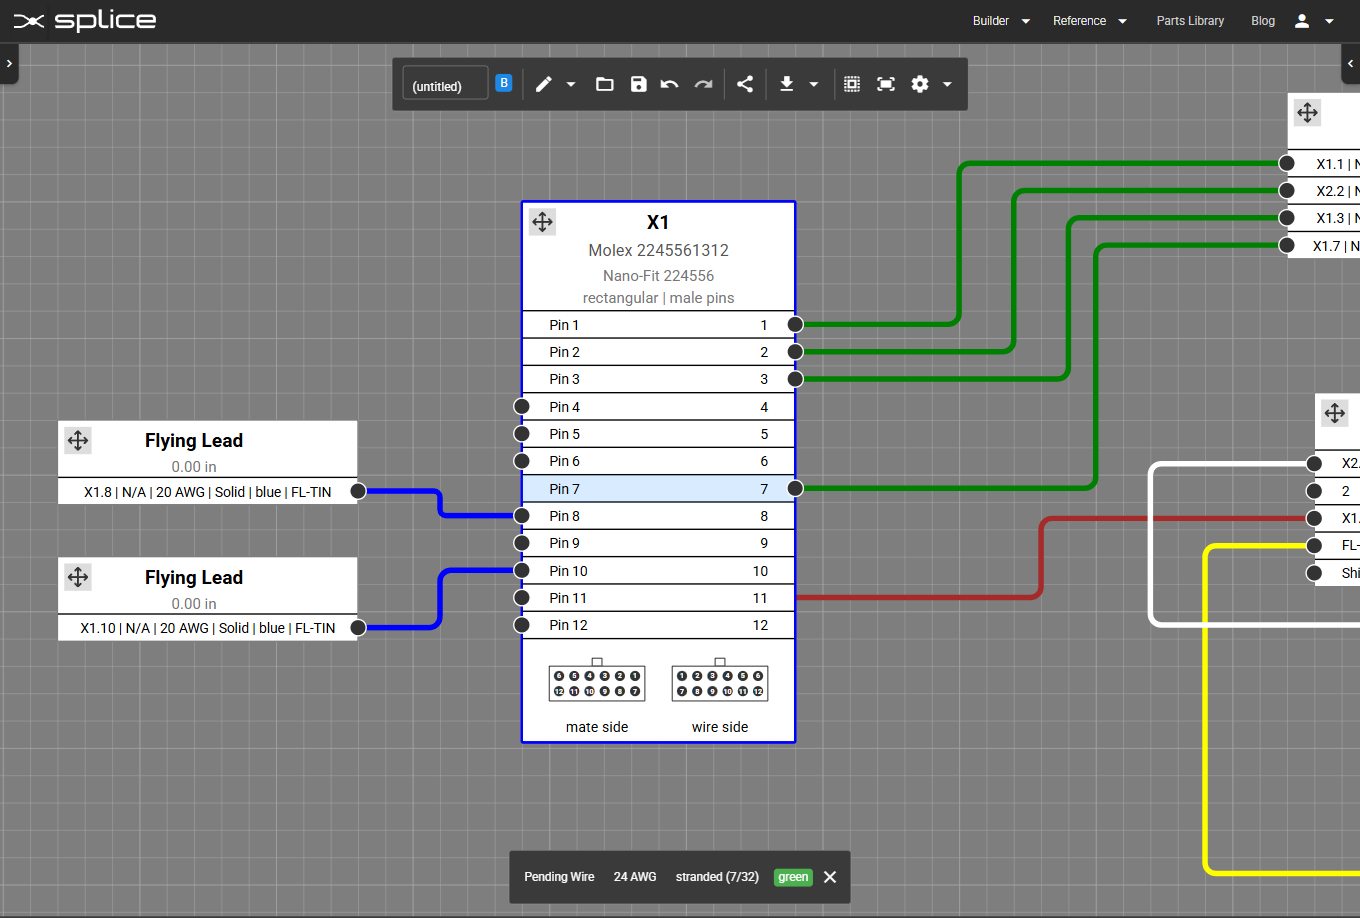Fit the diagram to the screen
The image size is (1360, 918).
tap(885, 84)
